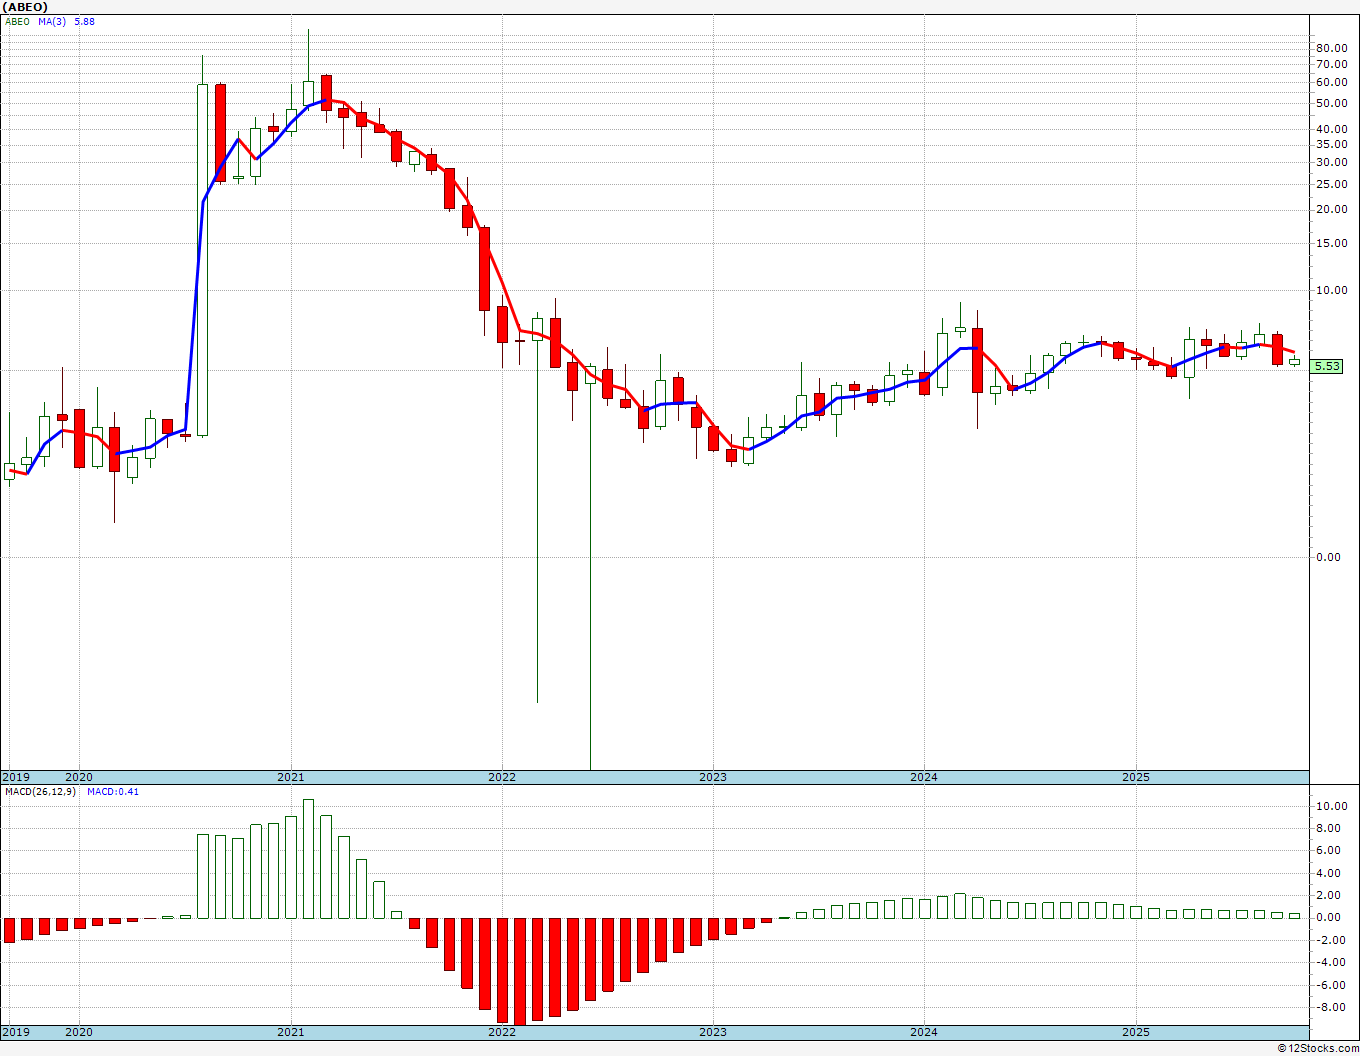The height and width of the screenshot is (1056, 1360).
Task: Click 2025 on the price chart time axis
Action: pyautogui.click(x=1136, y=777)
